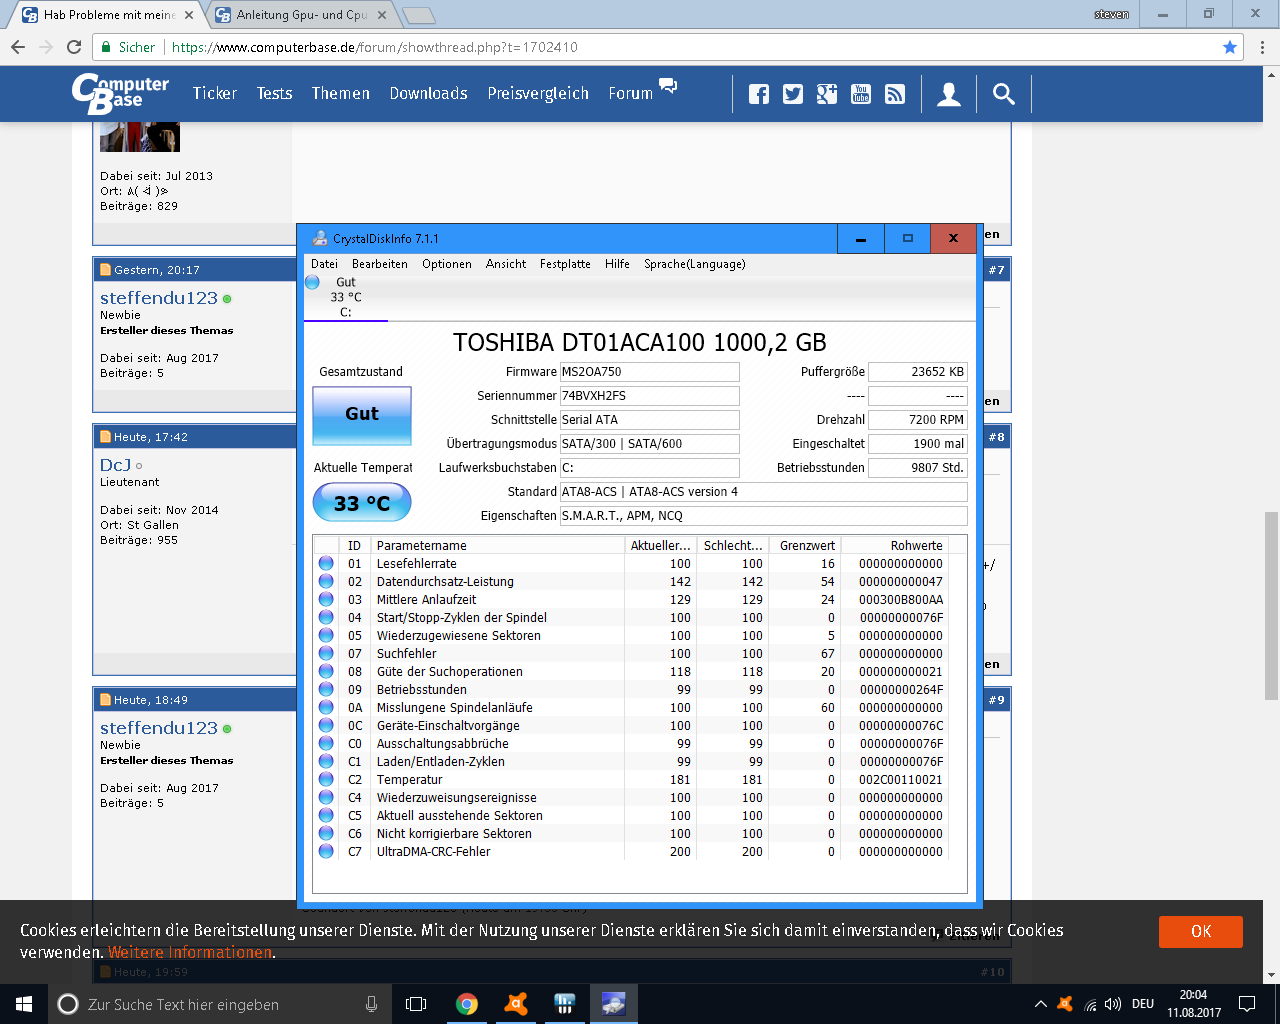This screenshot has width=1280, height=1024.
Task: Open Bearbeiten menu in CrystalDiskInfo
Action: click(x=380, y=264)
